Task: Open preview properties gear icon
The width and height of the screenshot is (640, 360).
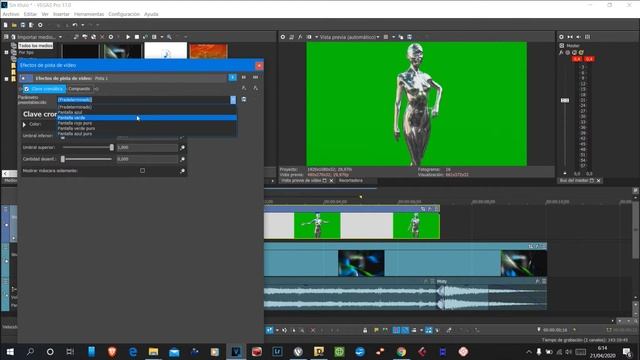Action: [x=282, y=37]
